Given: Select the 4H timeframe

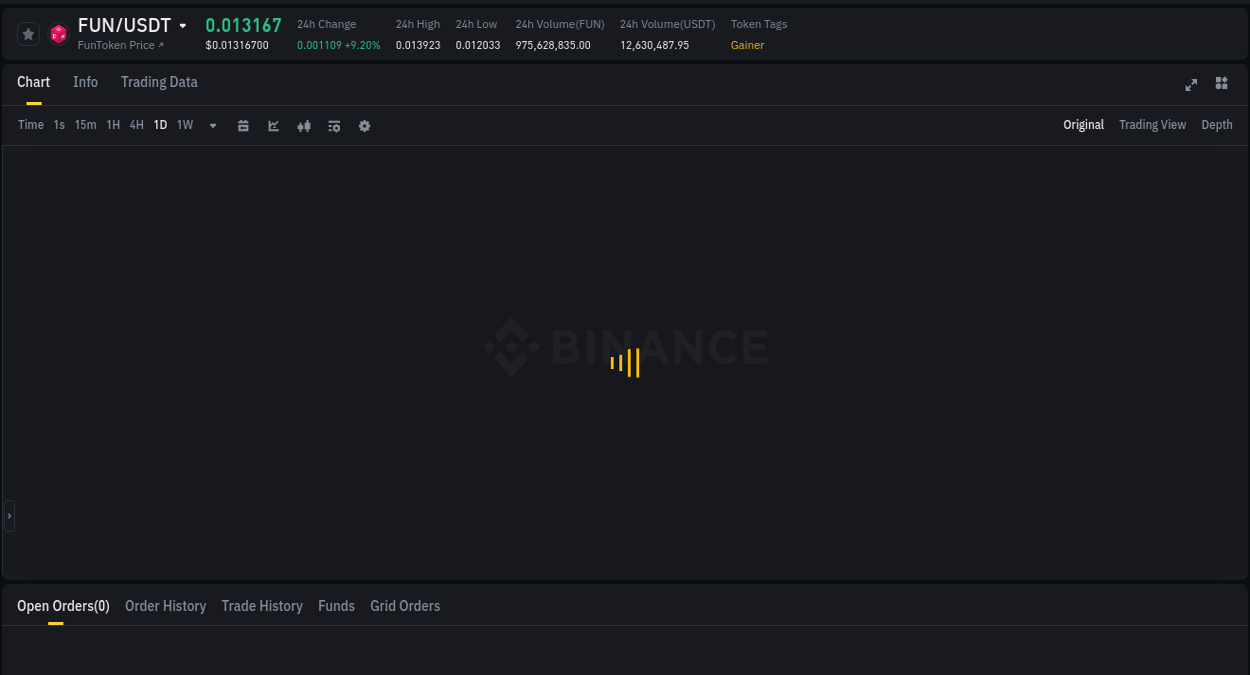Looking at the screenshot, I should (136, 125).
